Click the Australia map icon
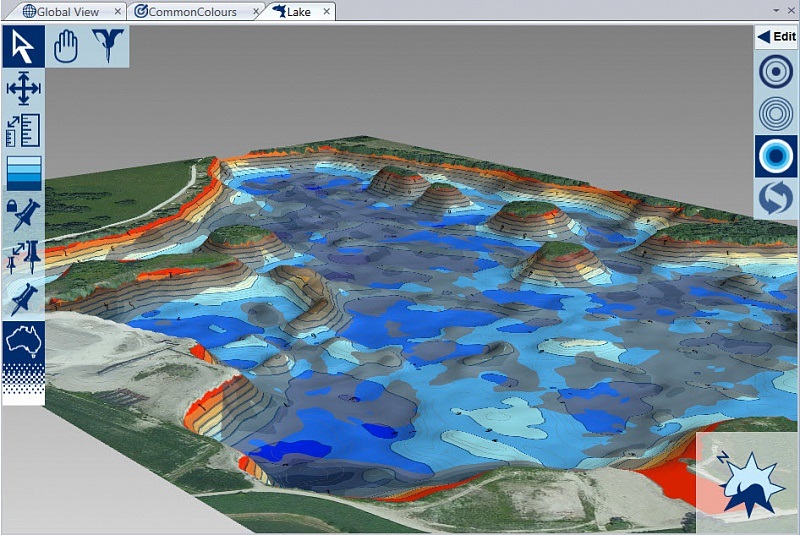Screen dimensions: 800x535 23,342
